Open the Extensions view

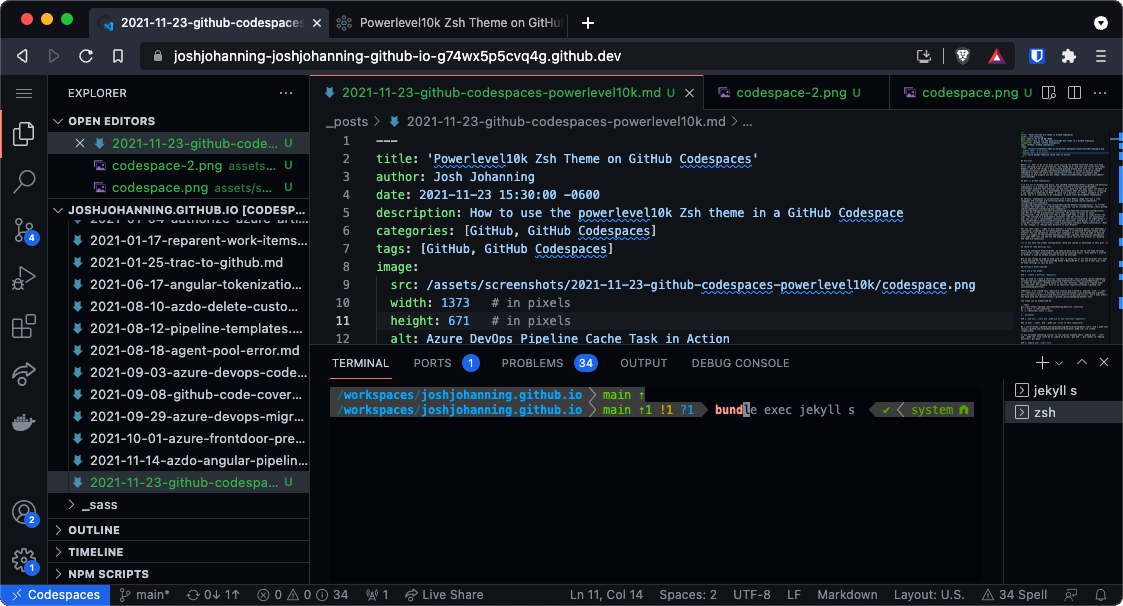pos(24,327)
